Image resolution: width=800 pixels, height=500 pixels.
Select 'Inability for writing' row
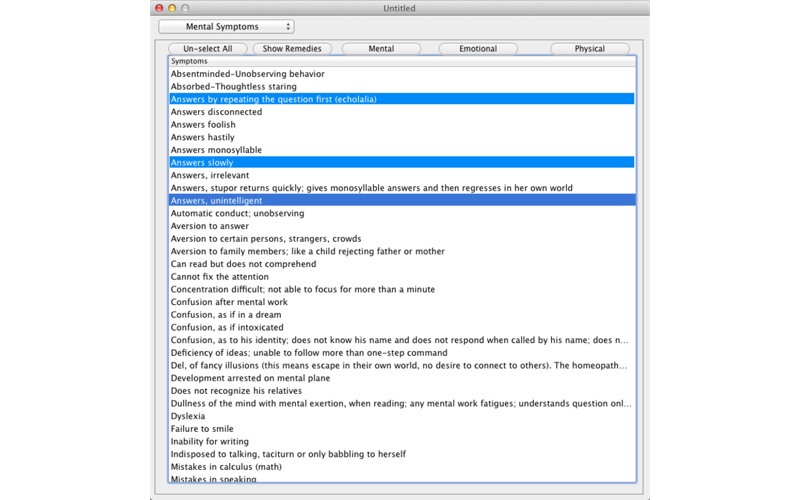tap(402, 441)
